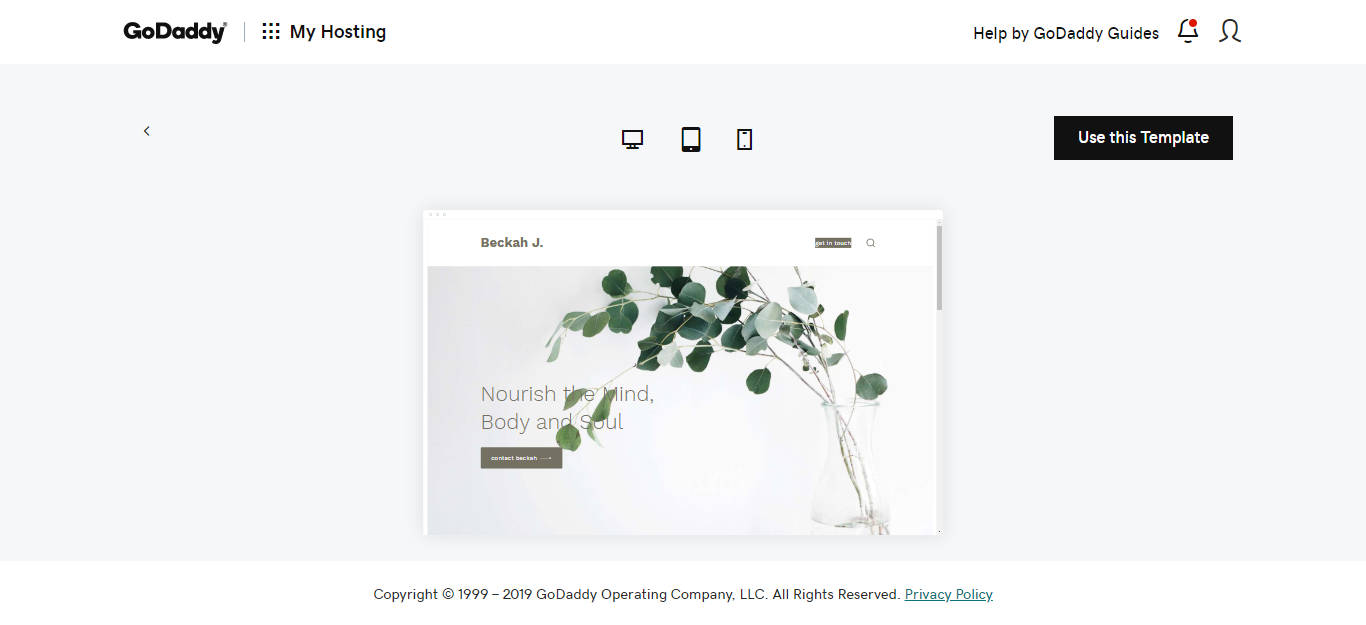
Task: Click the search icon in template preview
Action: 870,243
